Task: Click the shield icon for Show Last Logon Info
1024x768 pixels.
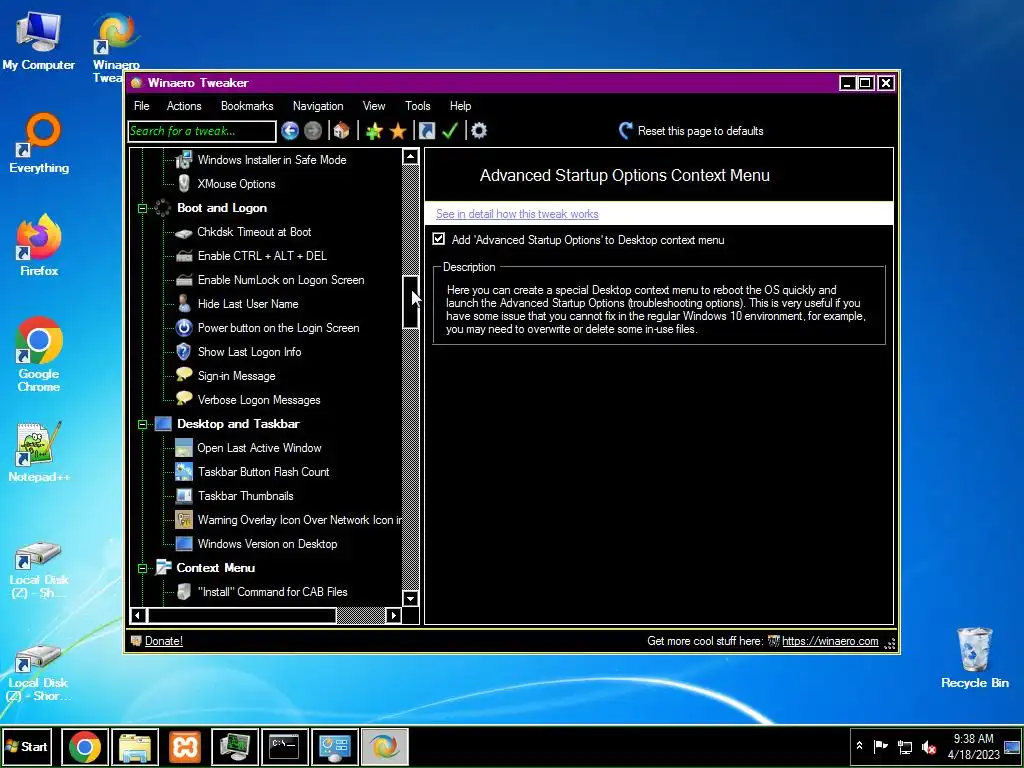Action: [x=184, y=352]
